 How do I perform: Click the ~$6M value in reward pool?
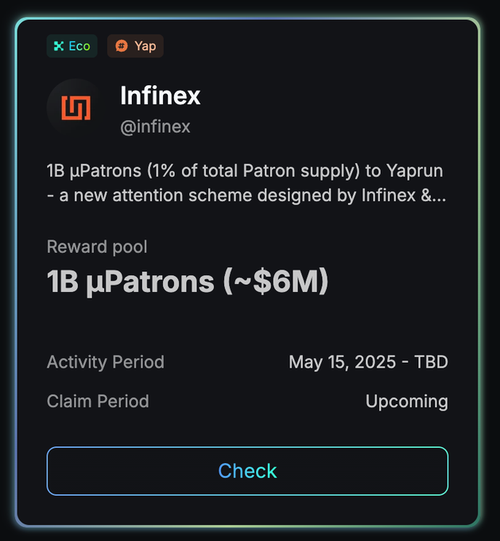(276, 282)
